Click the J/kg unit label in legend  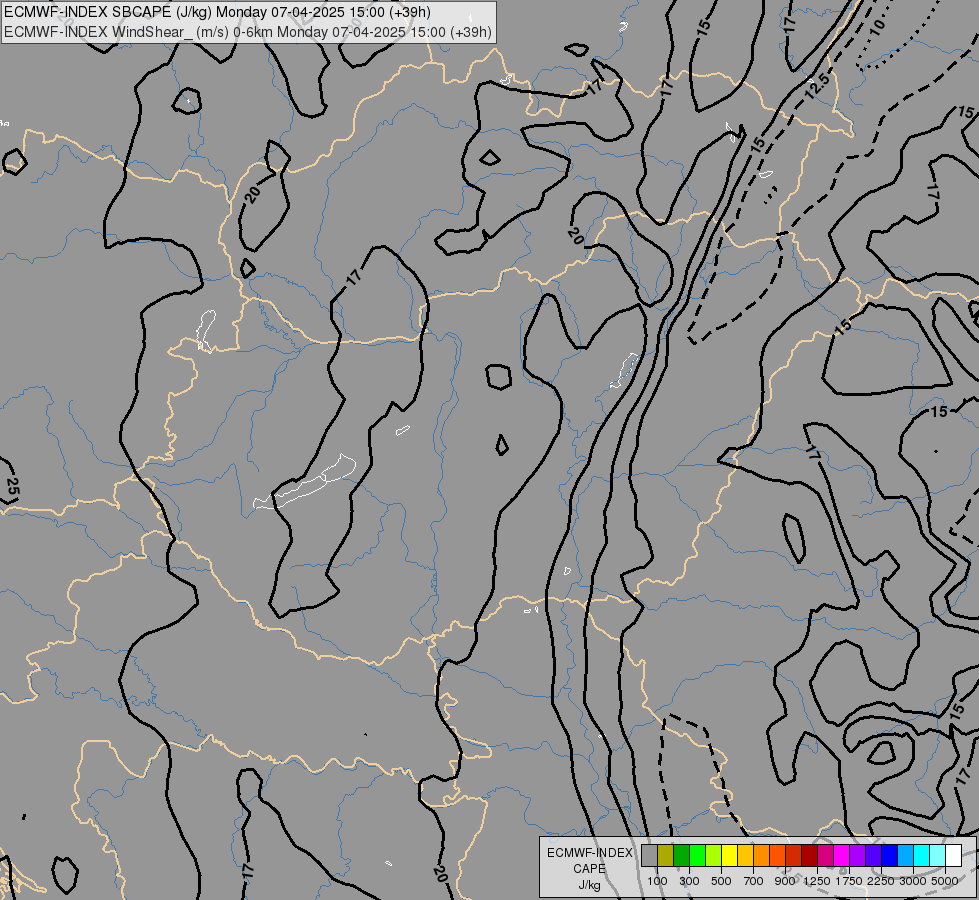point(589,885)
